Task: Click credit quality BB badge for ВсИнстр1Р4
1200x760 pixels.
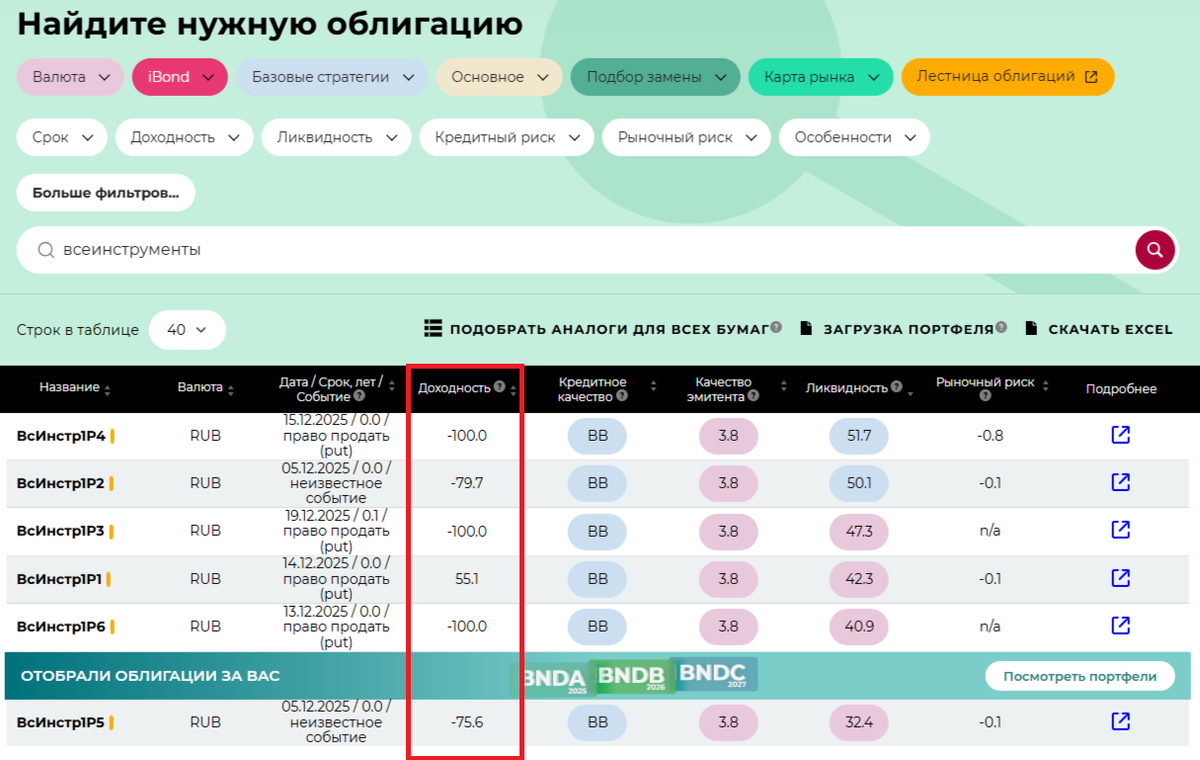Action: [x=598, y=436]
